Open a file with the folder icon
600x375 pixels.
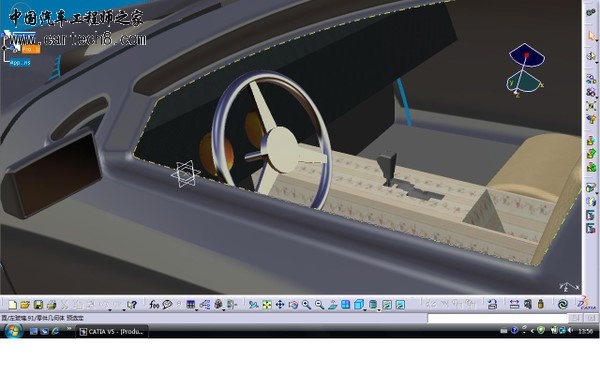click(x=25, y=305)
